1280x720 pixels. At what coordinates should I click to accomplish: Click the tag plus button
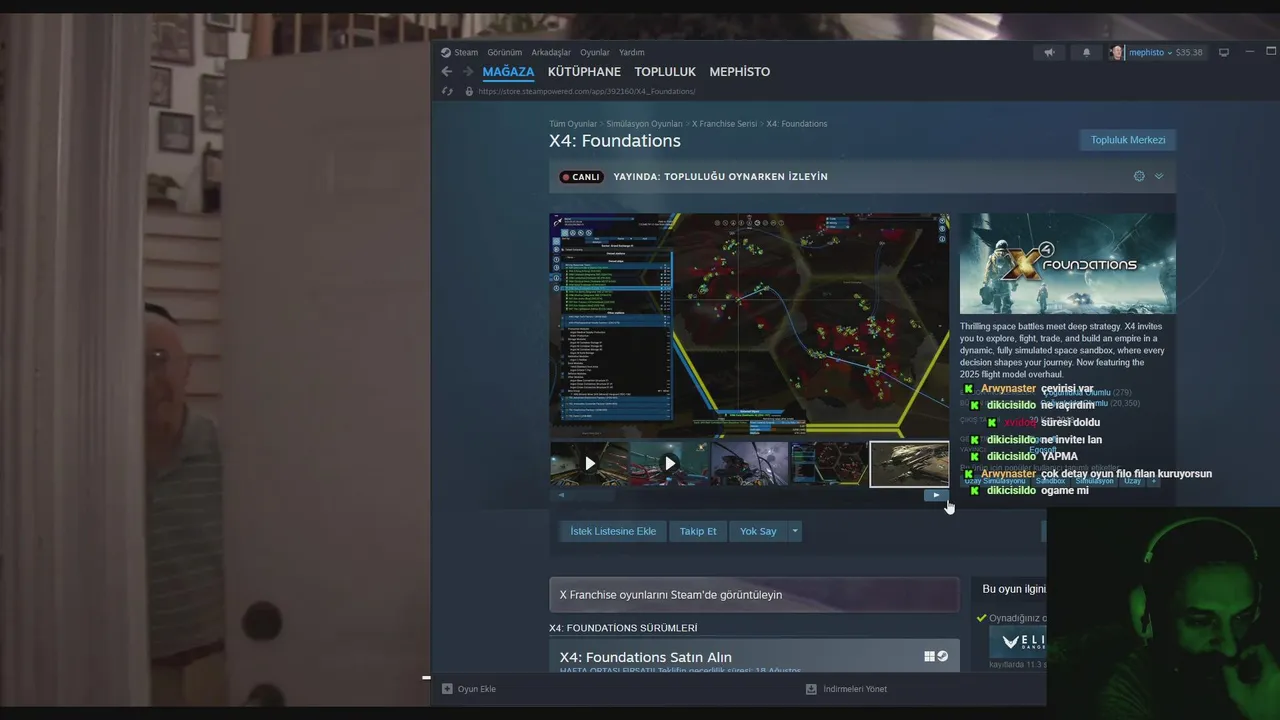pos(1153,481)
